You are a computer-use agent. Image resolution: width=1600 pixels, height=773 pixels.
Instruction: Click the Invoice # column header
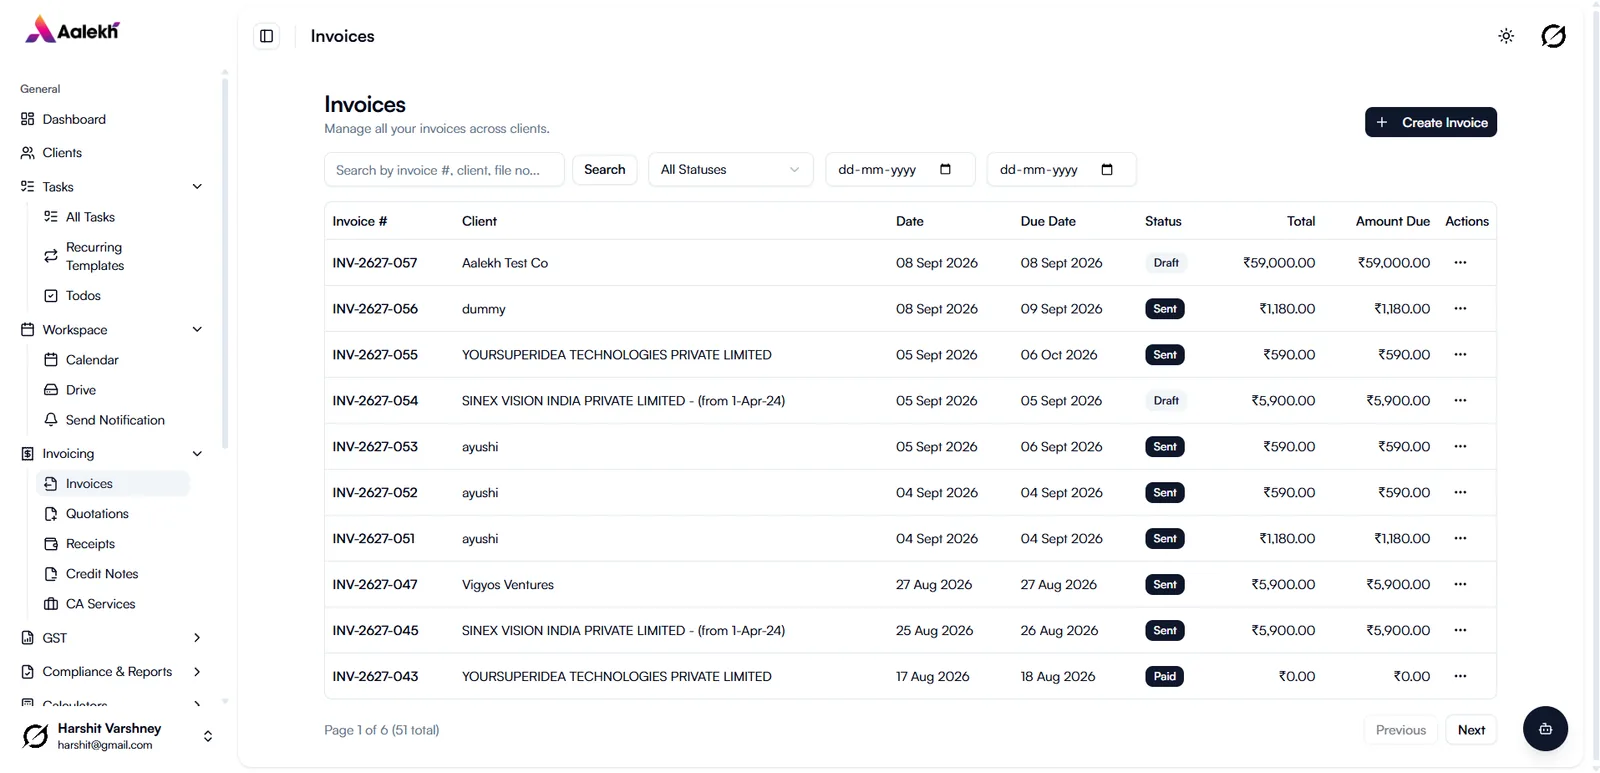click(360, 221)
